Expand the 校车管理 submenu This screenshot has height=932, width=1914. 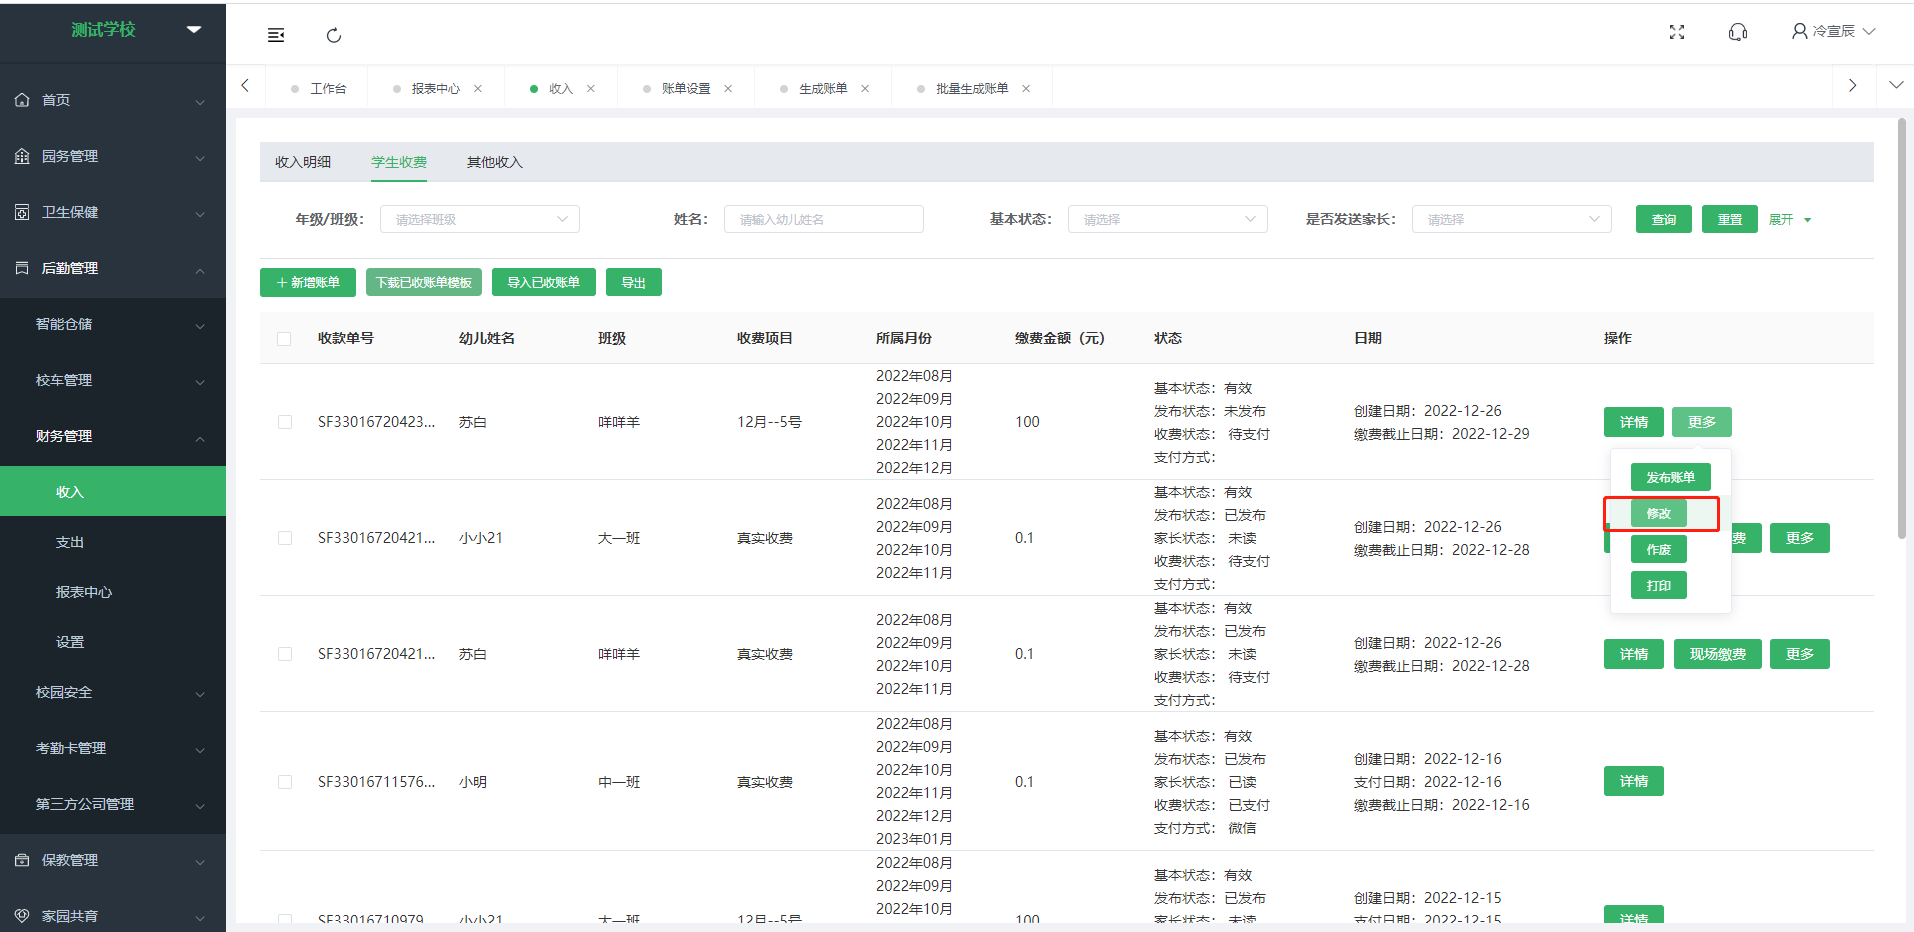click(113, 380)
